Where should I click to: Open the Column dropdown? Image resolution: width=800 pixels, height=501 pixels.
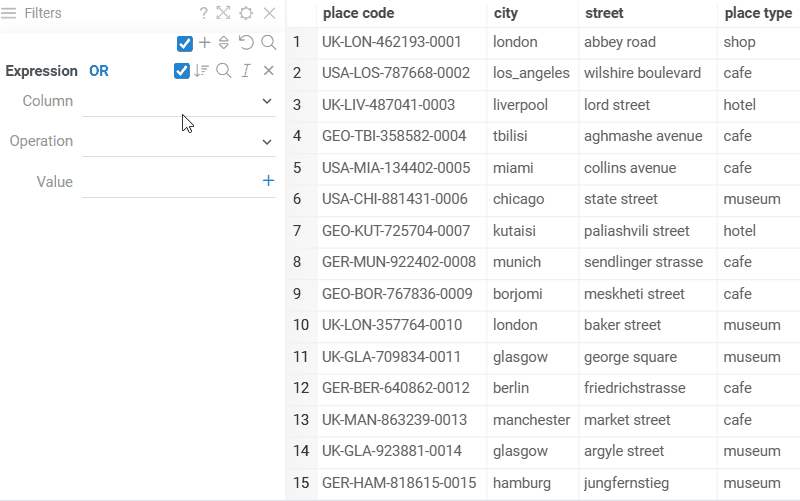[179, 101]
